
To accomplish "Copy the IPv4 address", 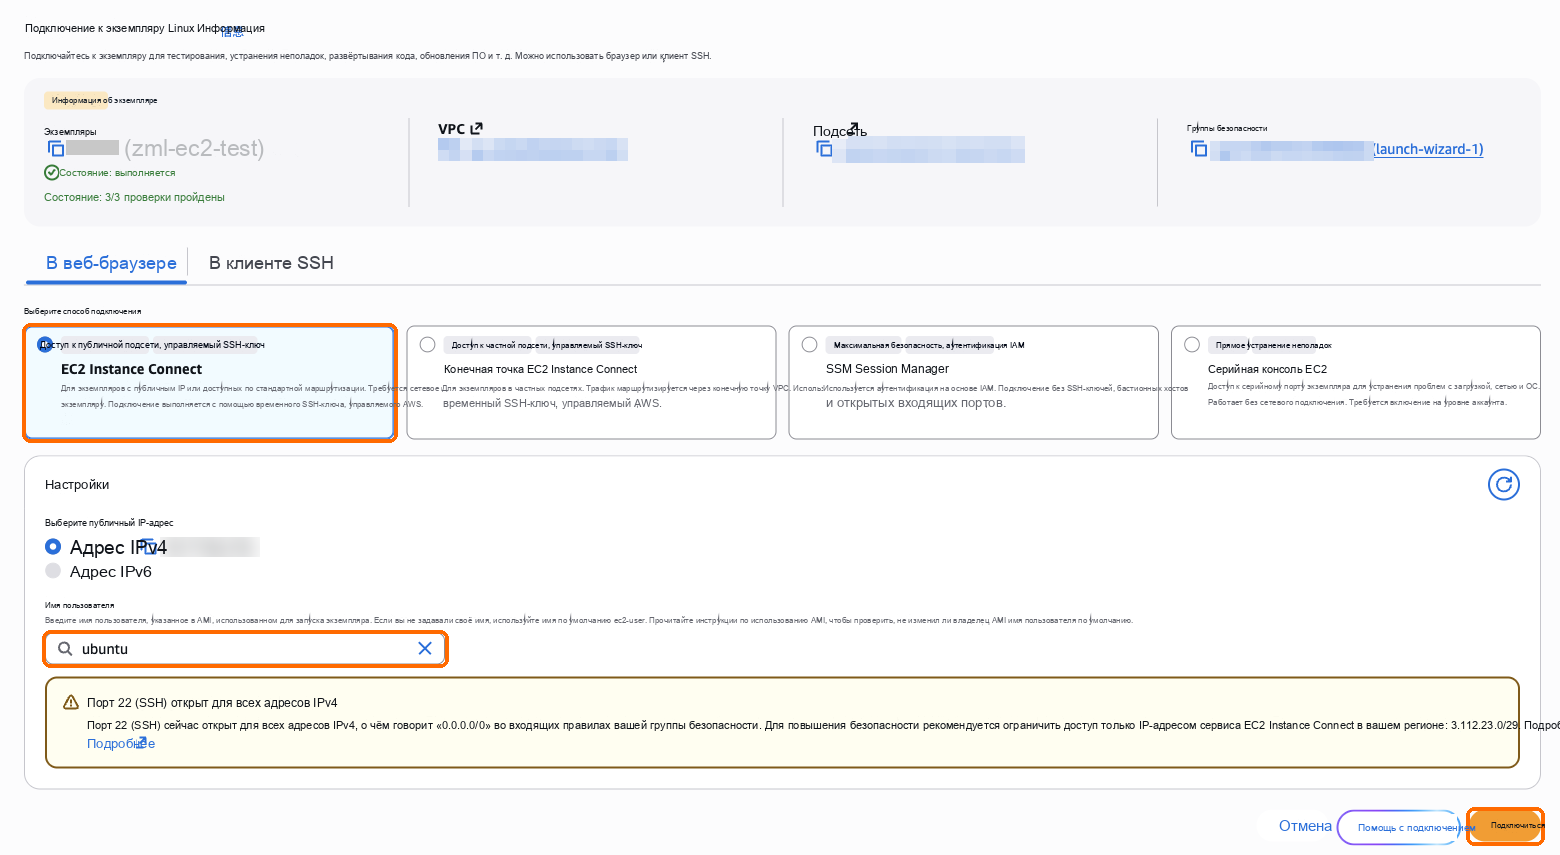I will (x=150, y=546).
